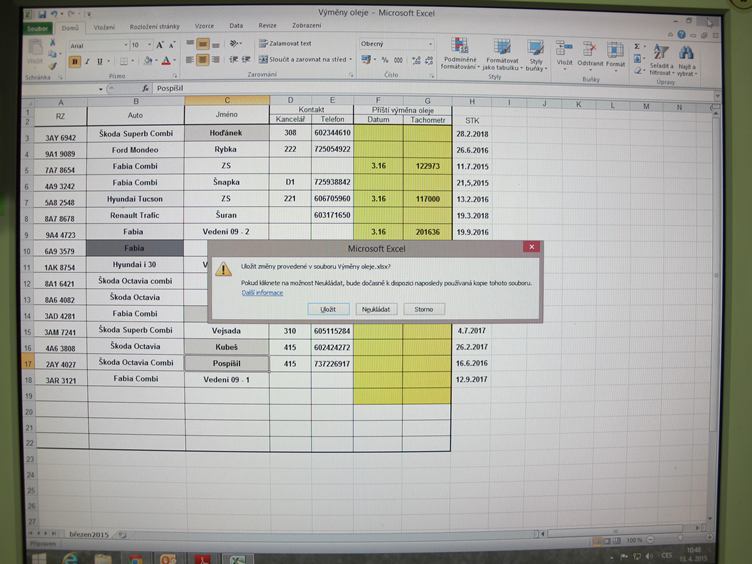The image size is (752, 564).
Task: Click the decrease indent icon
Action: pyautogui.click(x=234, y=59)
